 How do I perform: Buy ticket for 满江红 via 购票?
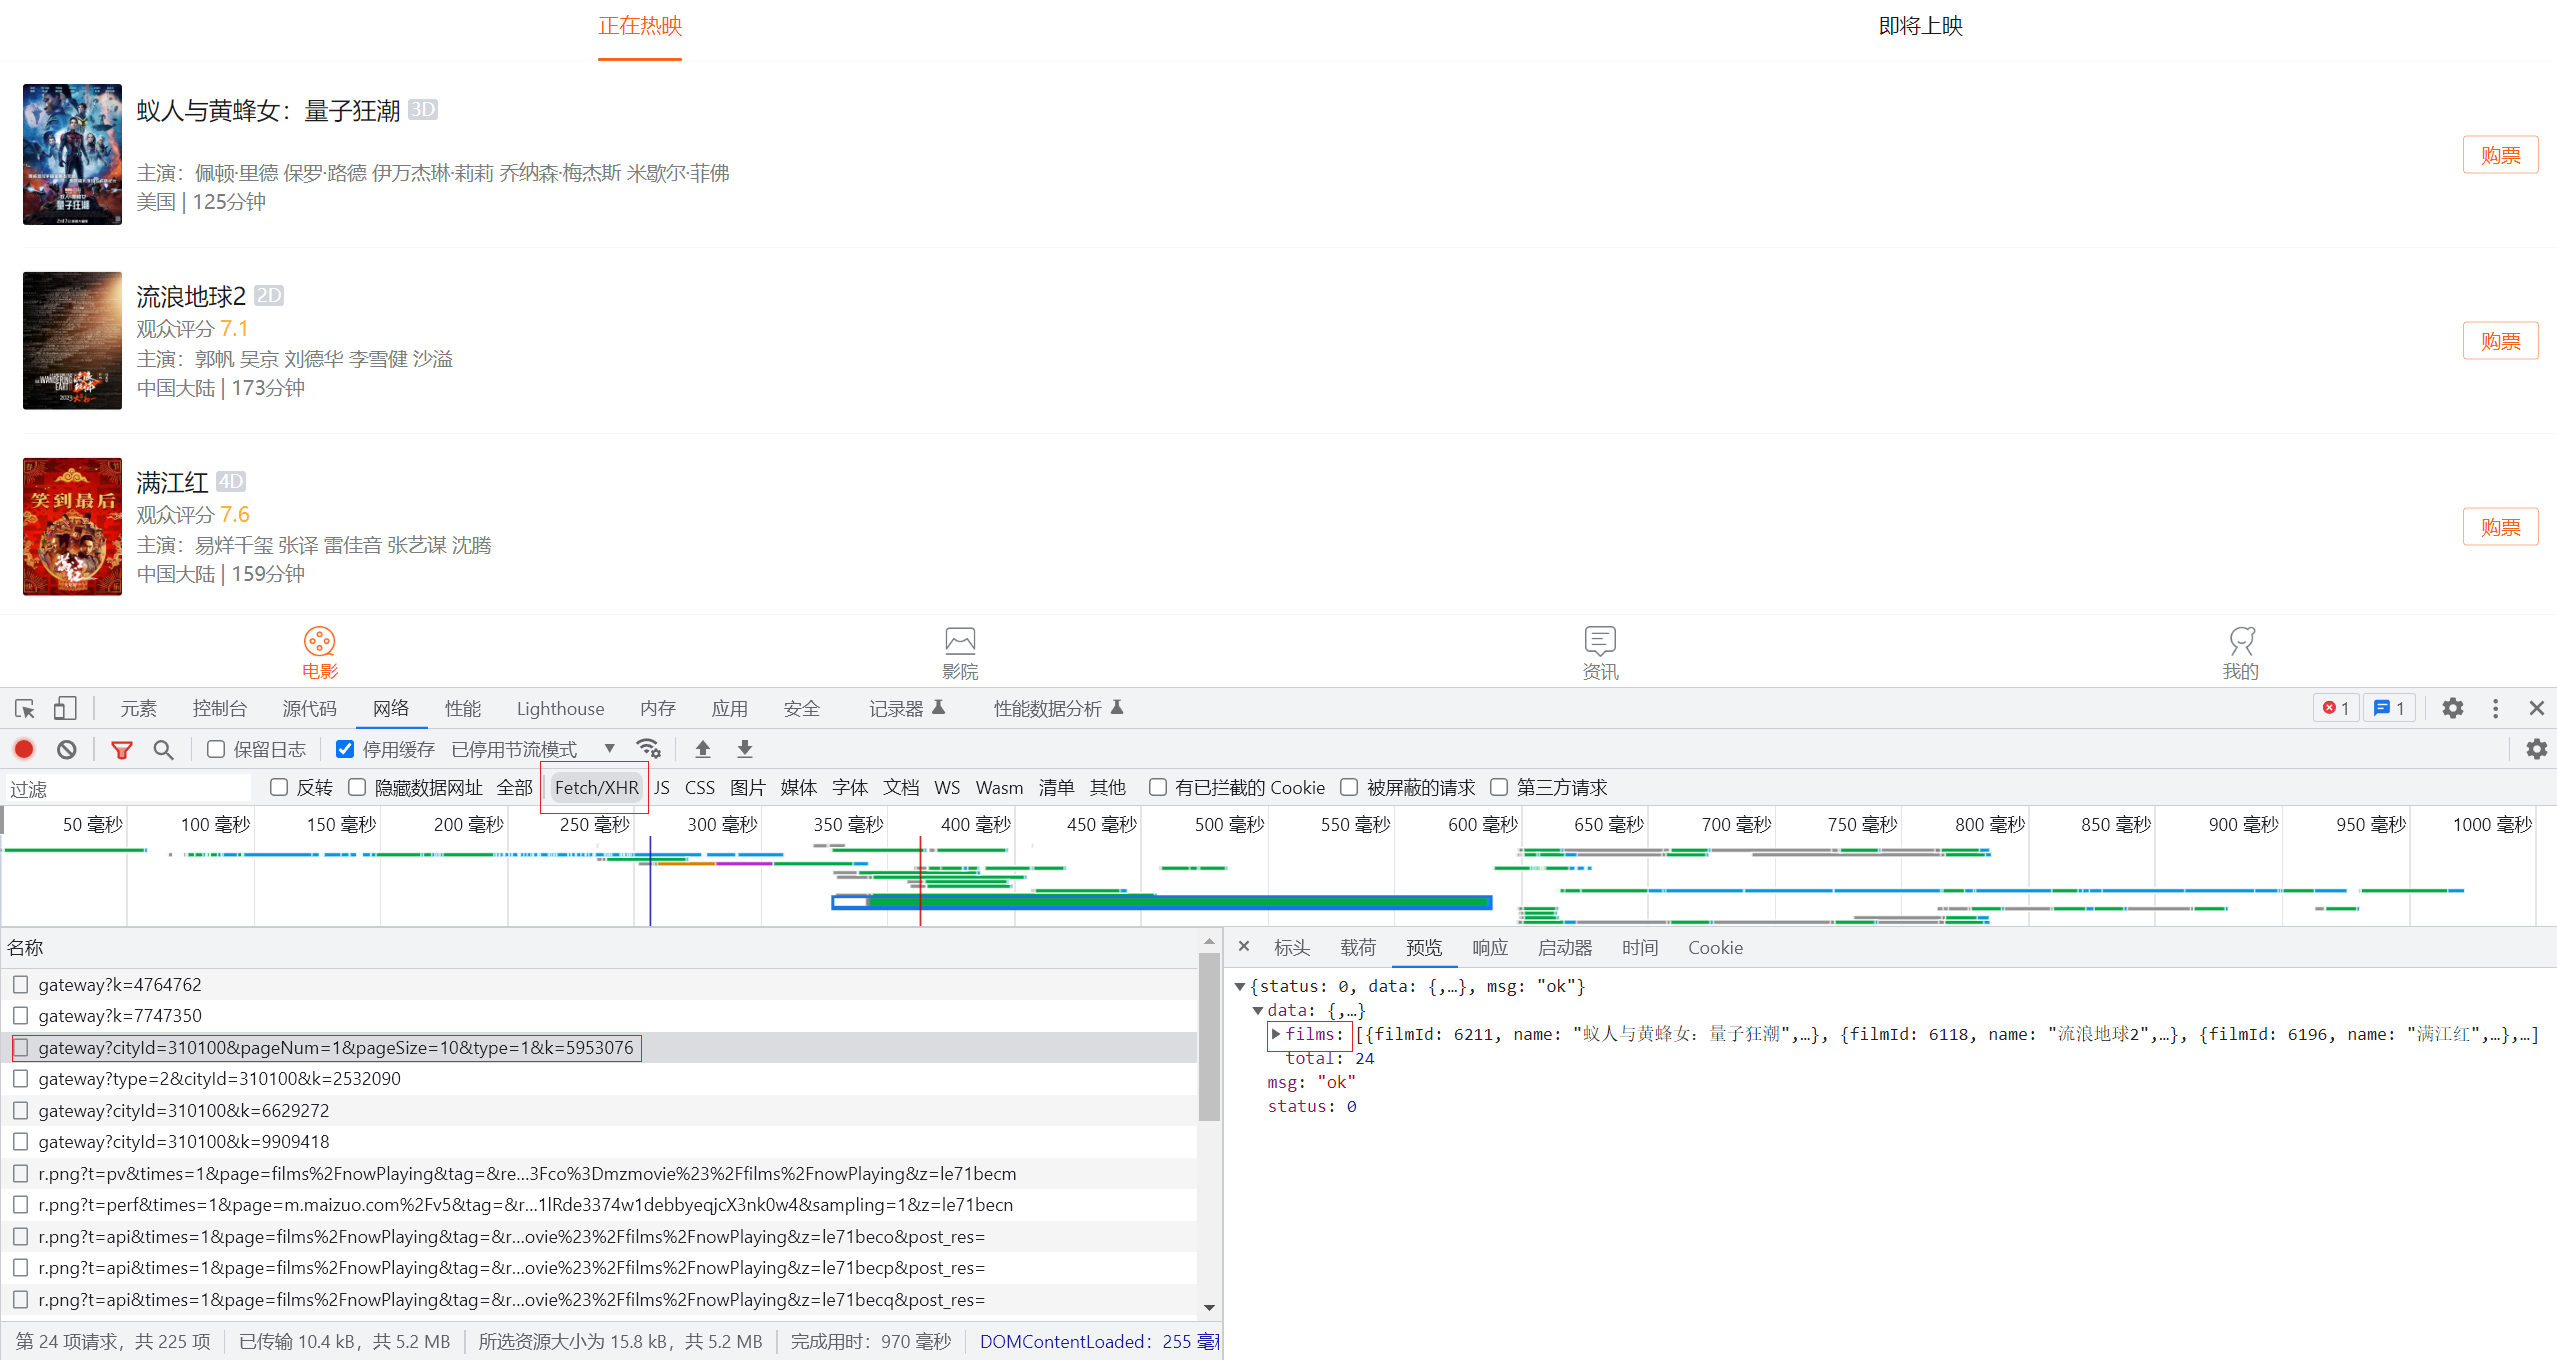[x=2500, y=527]
